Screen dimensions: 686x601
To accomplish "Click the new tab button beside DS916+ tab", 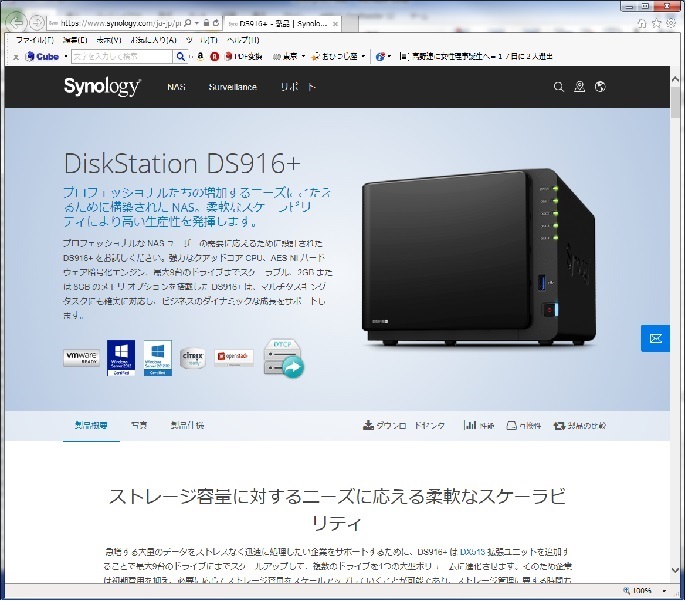I will click(350, 24).
